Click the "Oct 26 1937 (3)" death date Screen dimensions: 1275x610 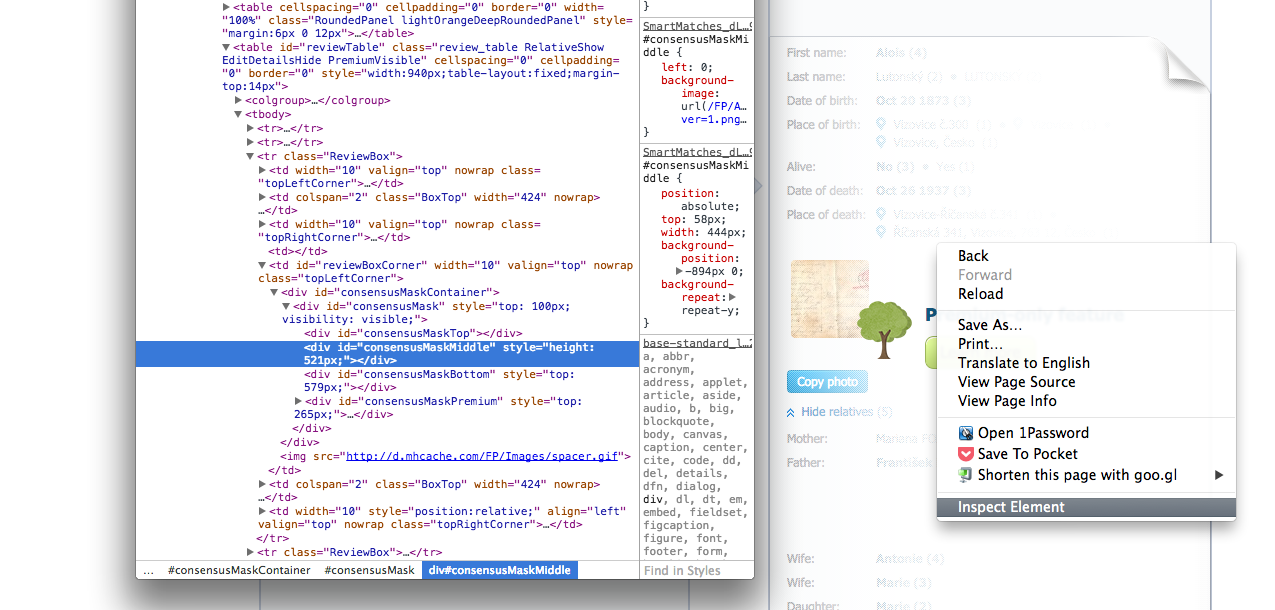[923, 191]
